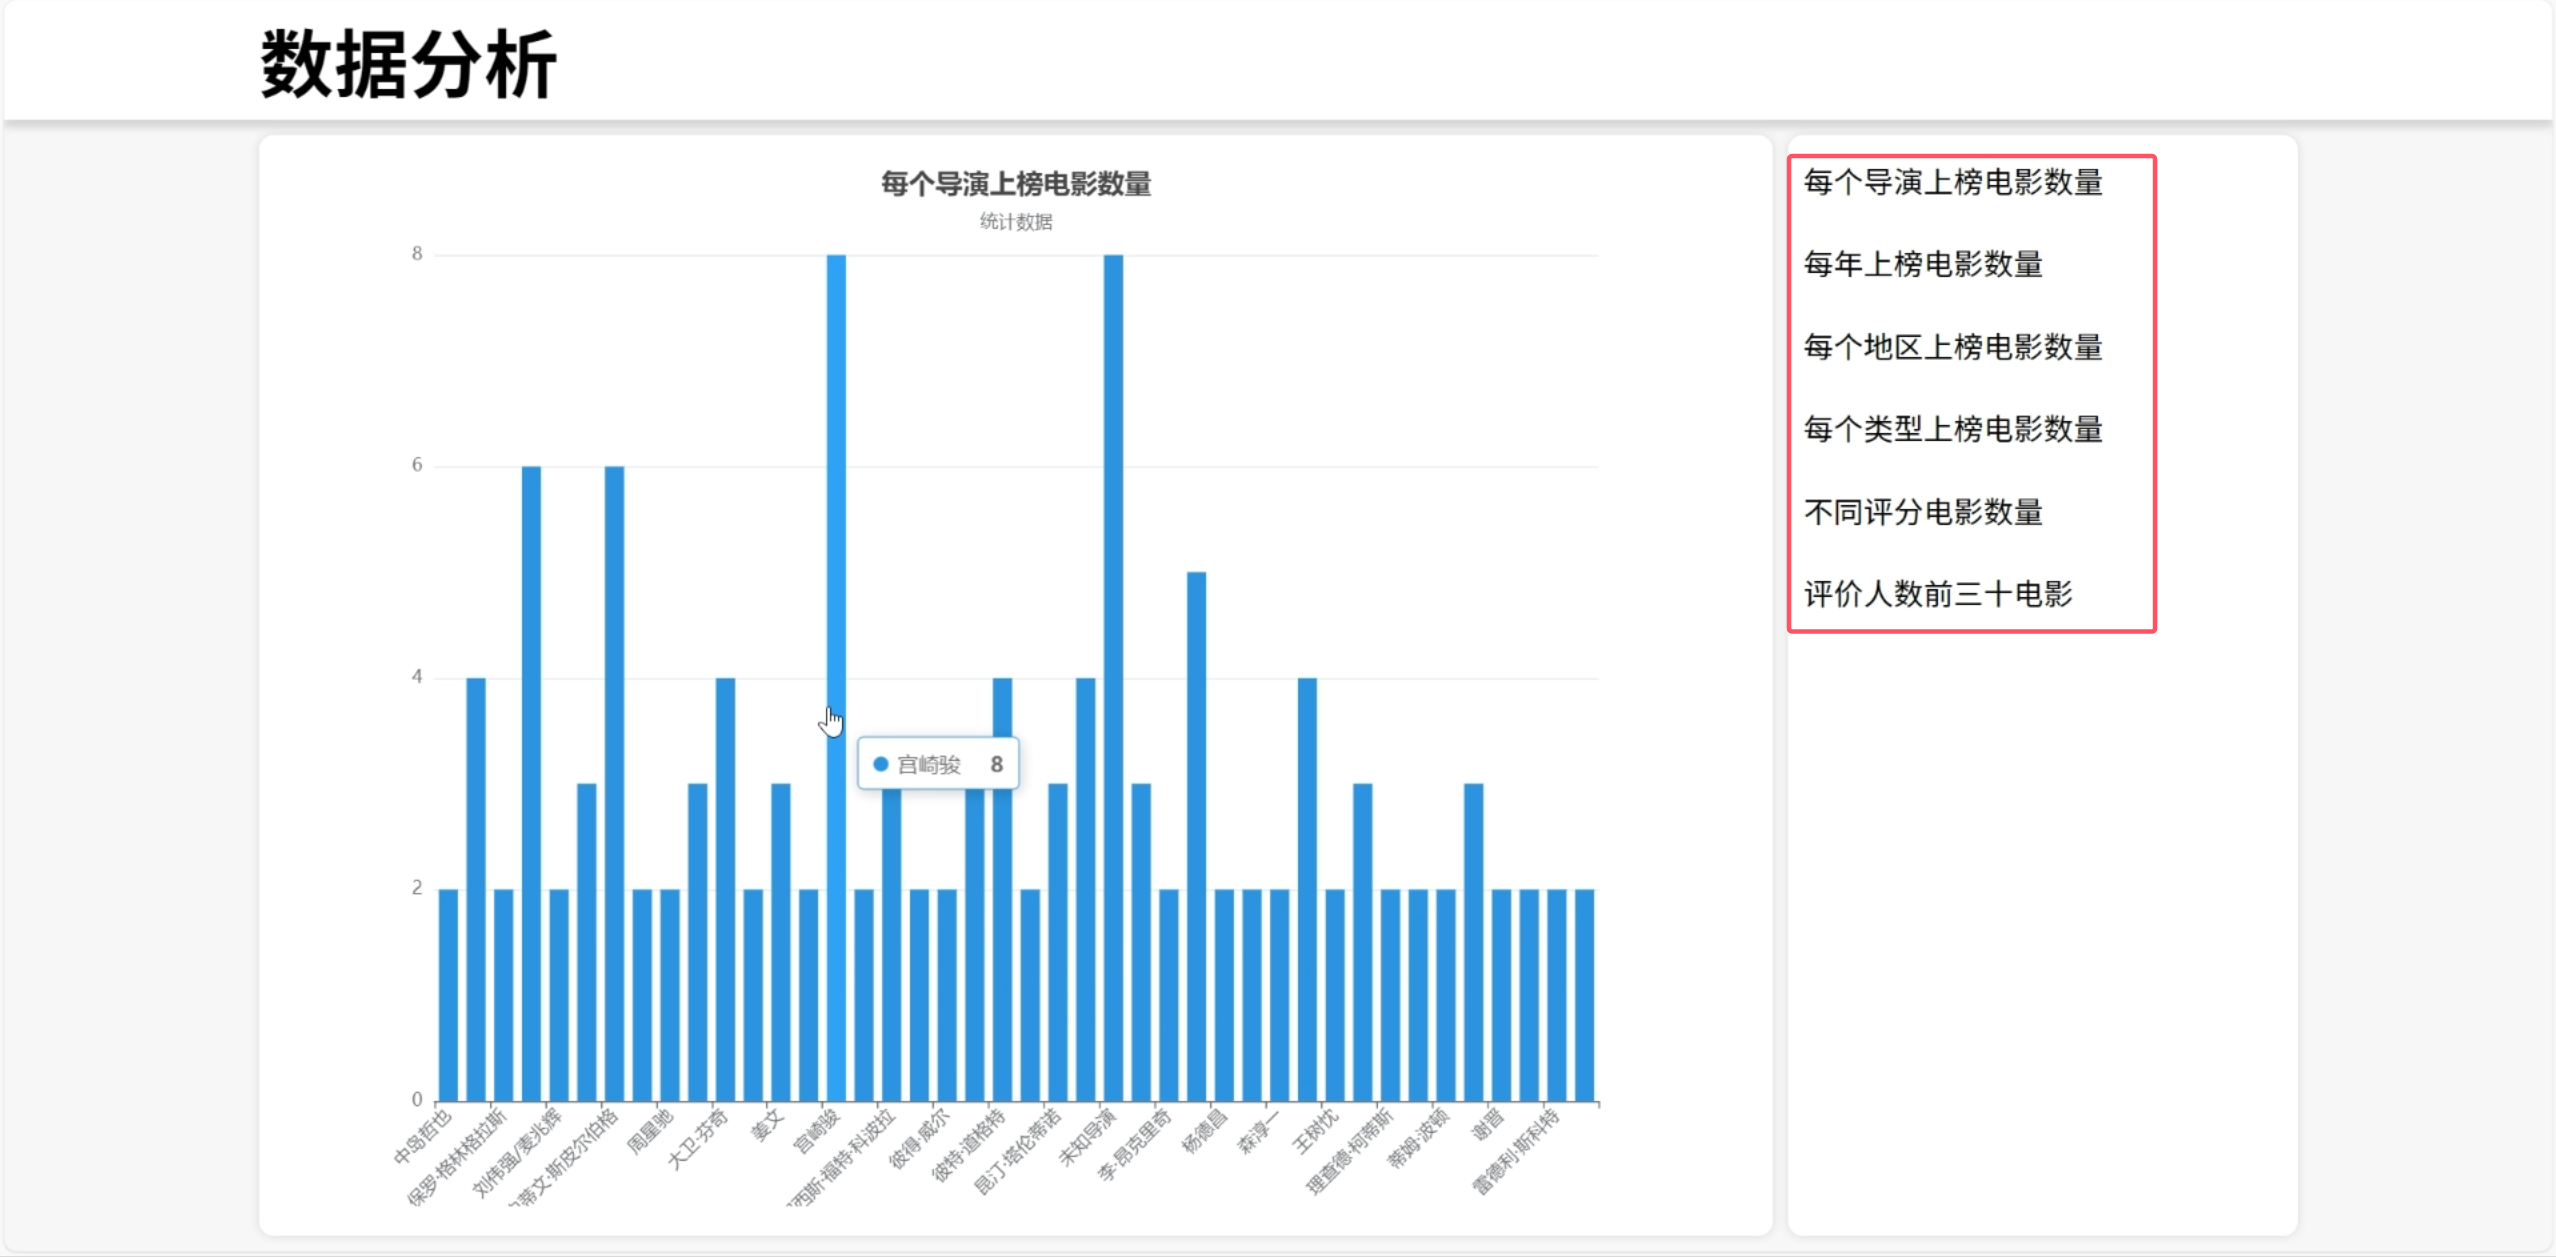Click the 未知导演 bar reaching 8
2556x1257 pixels.
[1113, 678]
